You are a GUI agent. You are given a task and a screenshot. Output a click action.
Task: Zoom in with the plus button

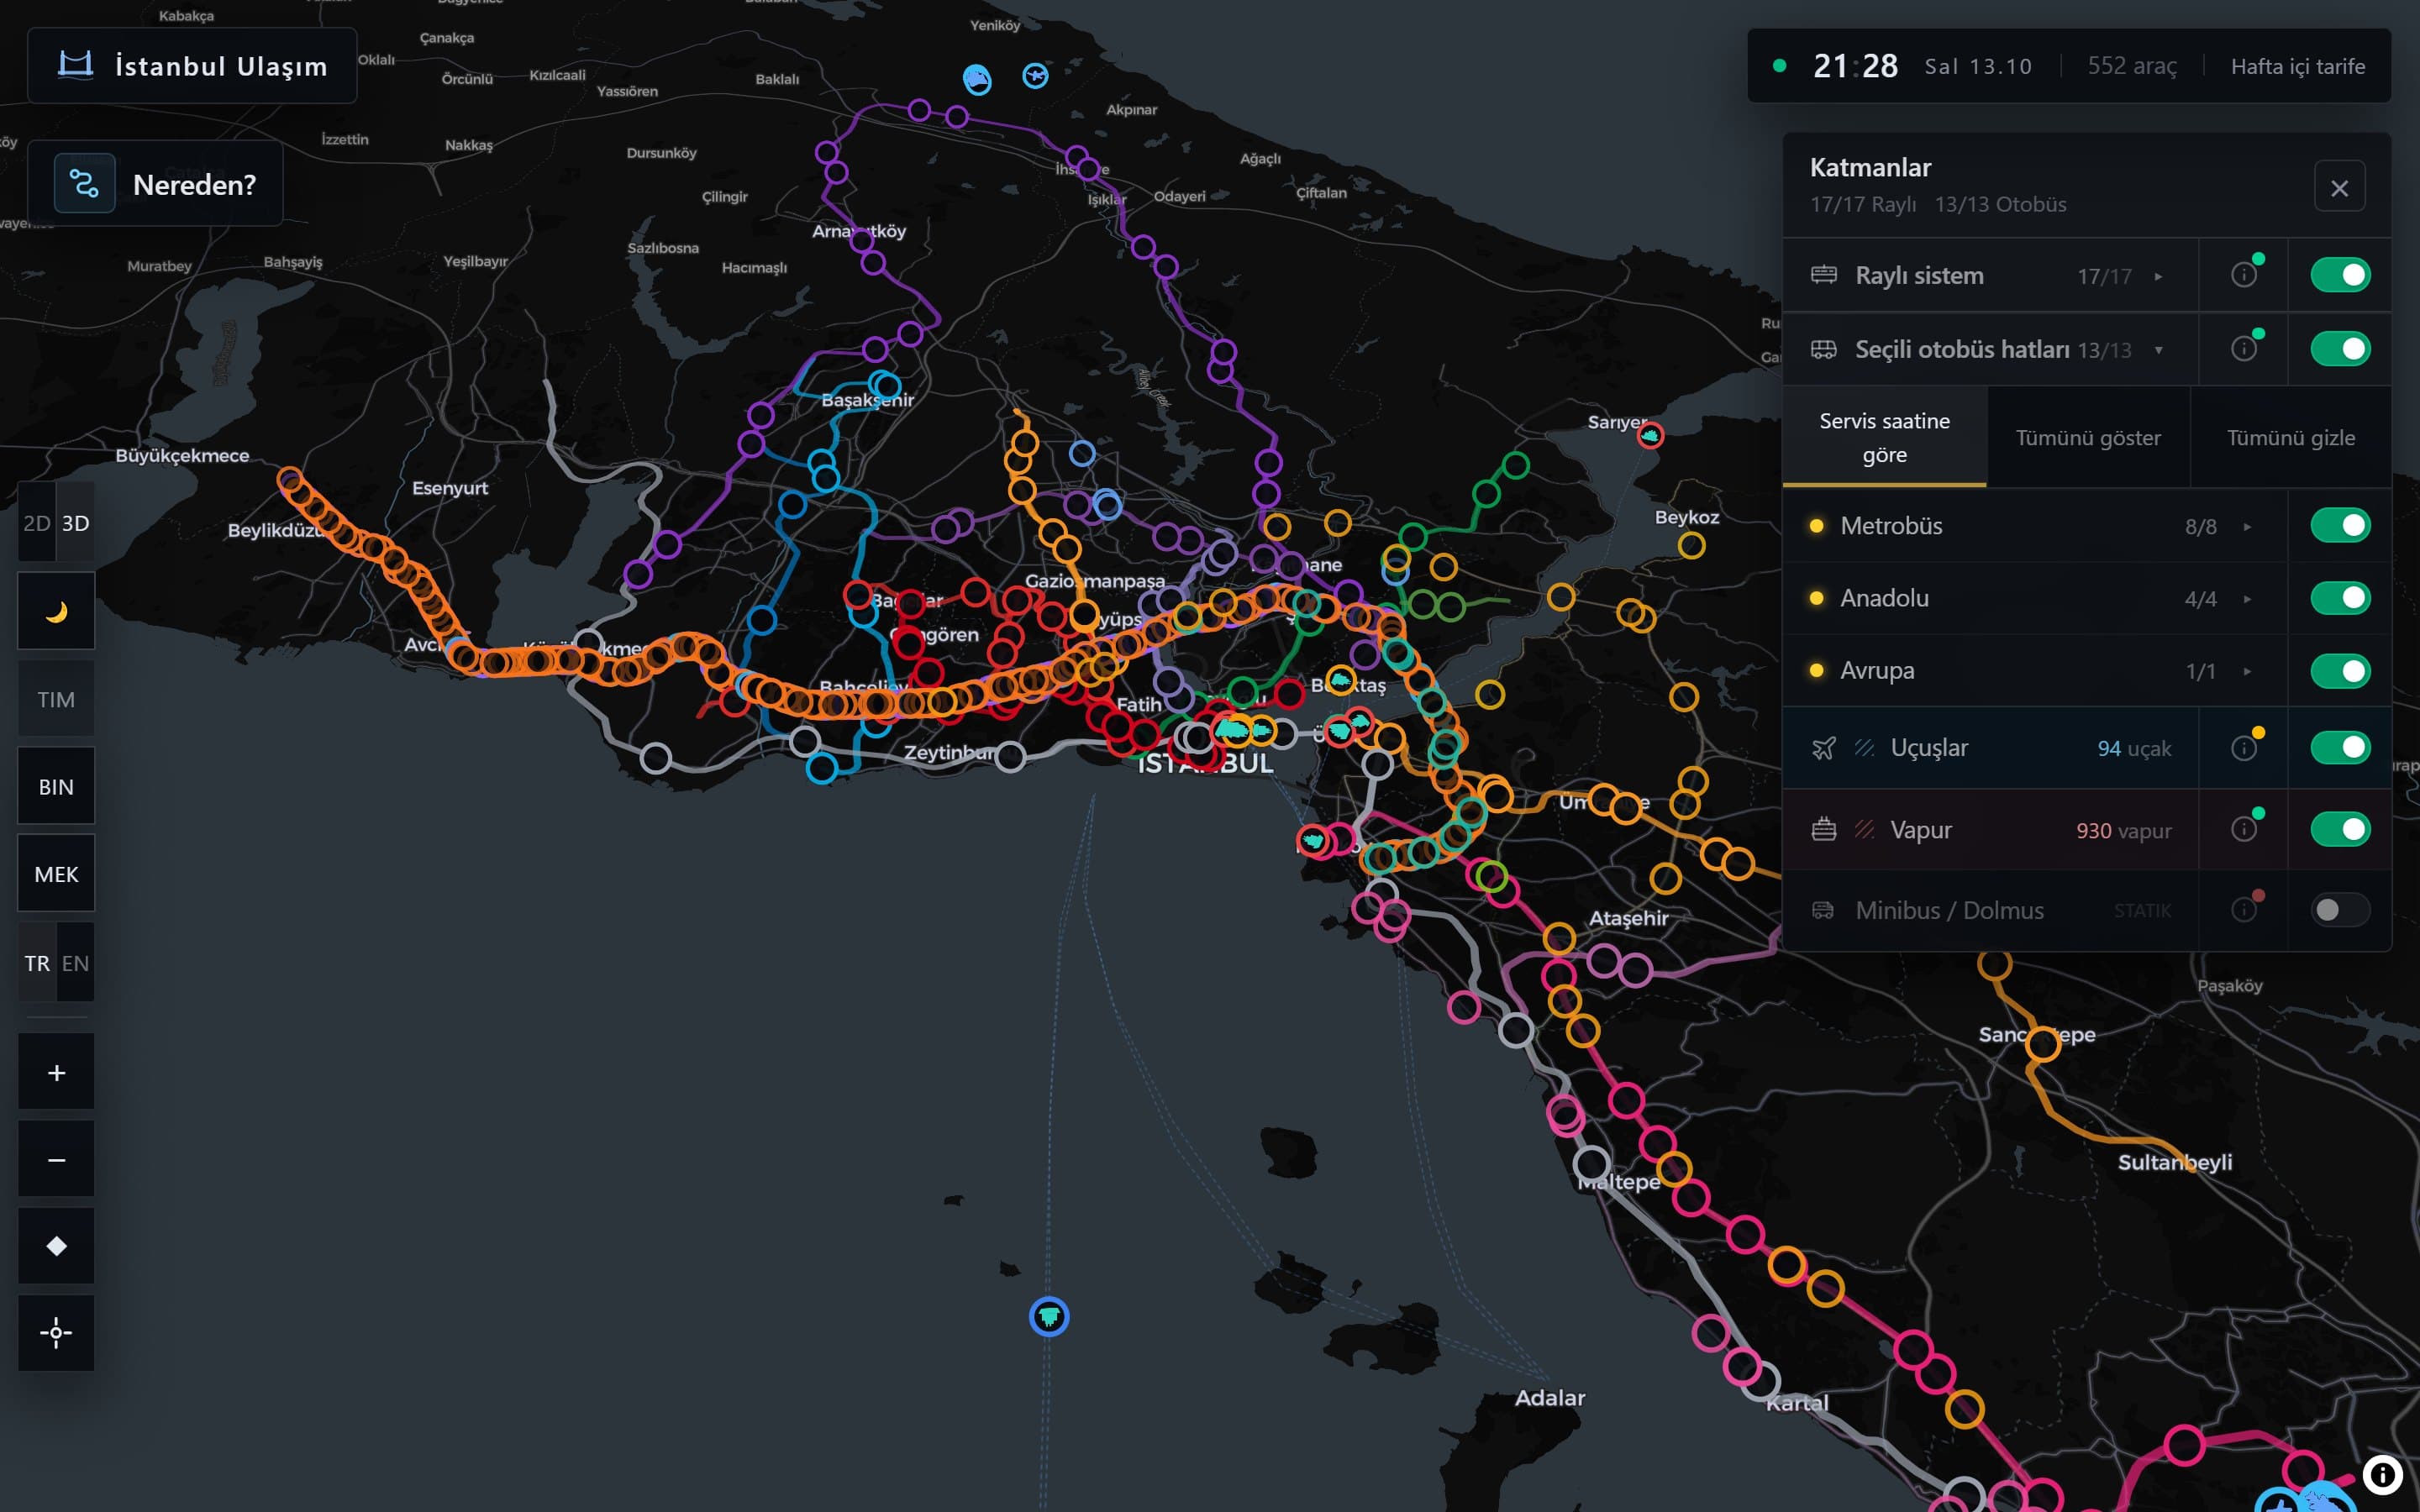pos(56,1073)
